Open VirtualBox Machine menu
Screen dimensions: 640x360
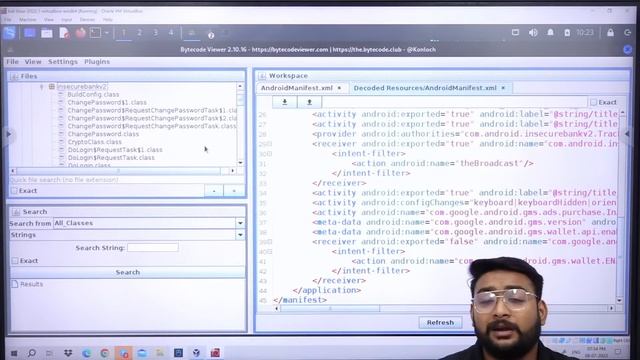pyautogui.click(x=28, y=20)
